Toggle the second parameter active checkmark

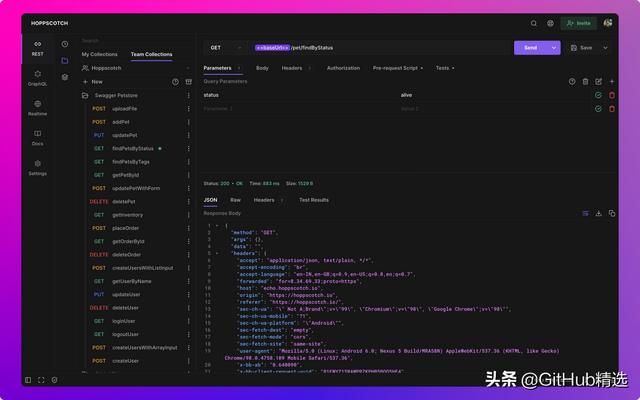tap(598, 109)
